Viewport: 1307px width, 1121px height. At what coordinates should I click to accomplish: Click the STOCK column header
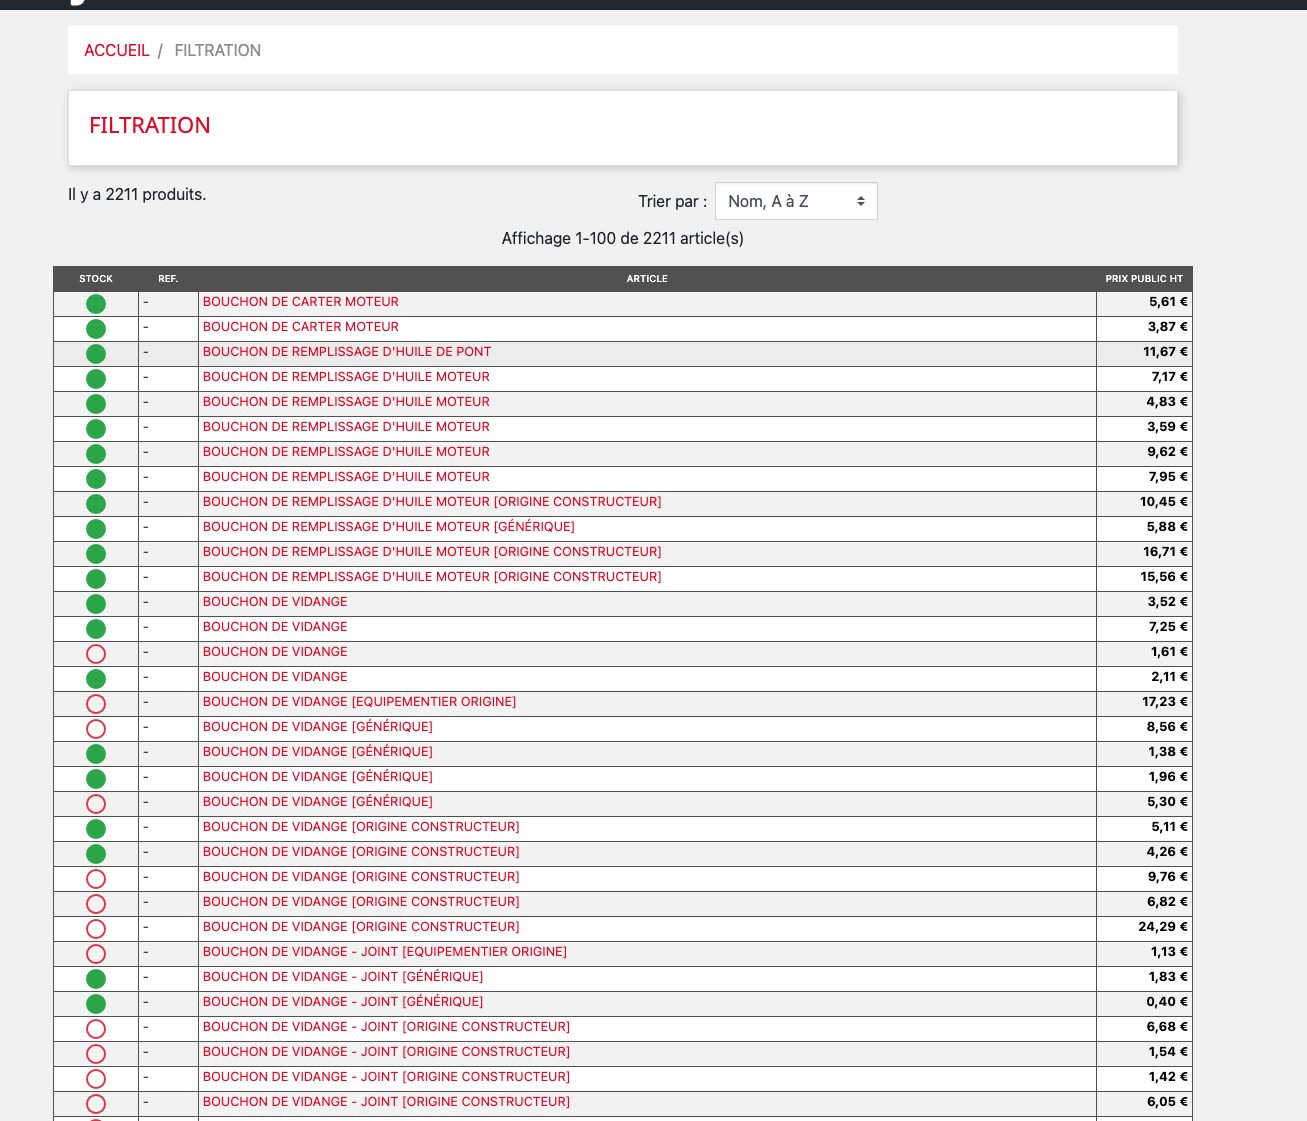pyautogui.click(x=96, y=279)
